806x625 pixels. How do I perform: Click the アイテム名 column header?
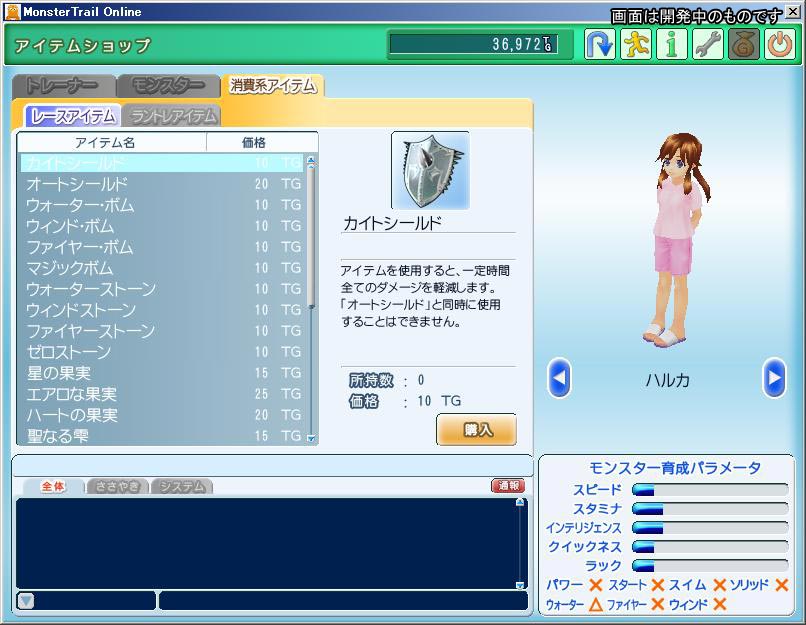(x=112, y=142)
